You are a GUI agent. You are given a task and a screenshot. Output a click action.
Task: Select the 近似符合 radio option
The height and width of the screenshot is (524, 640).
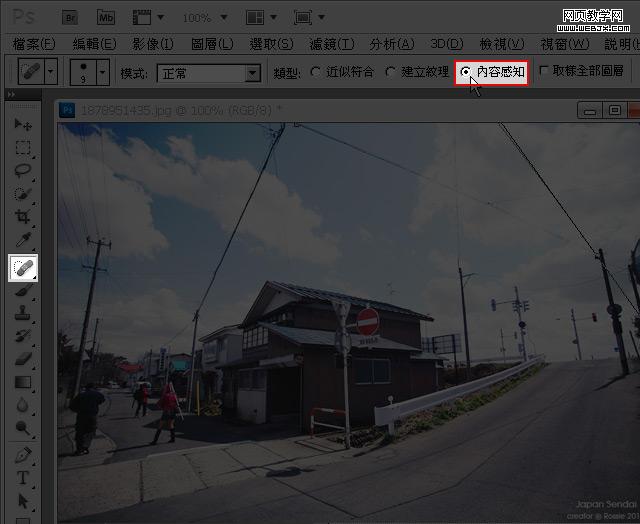point(316,72)
